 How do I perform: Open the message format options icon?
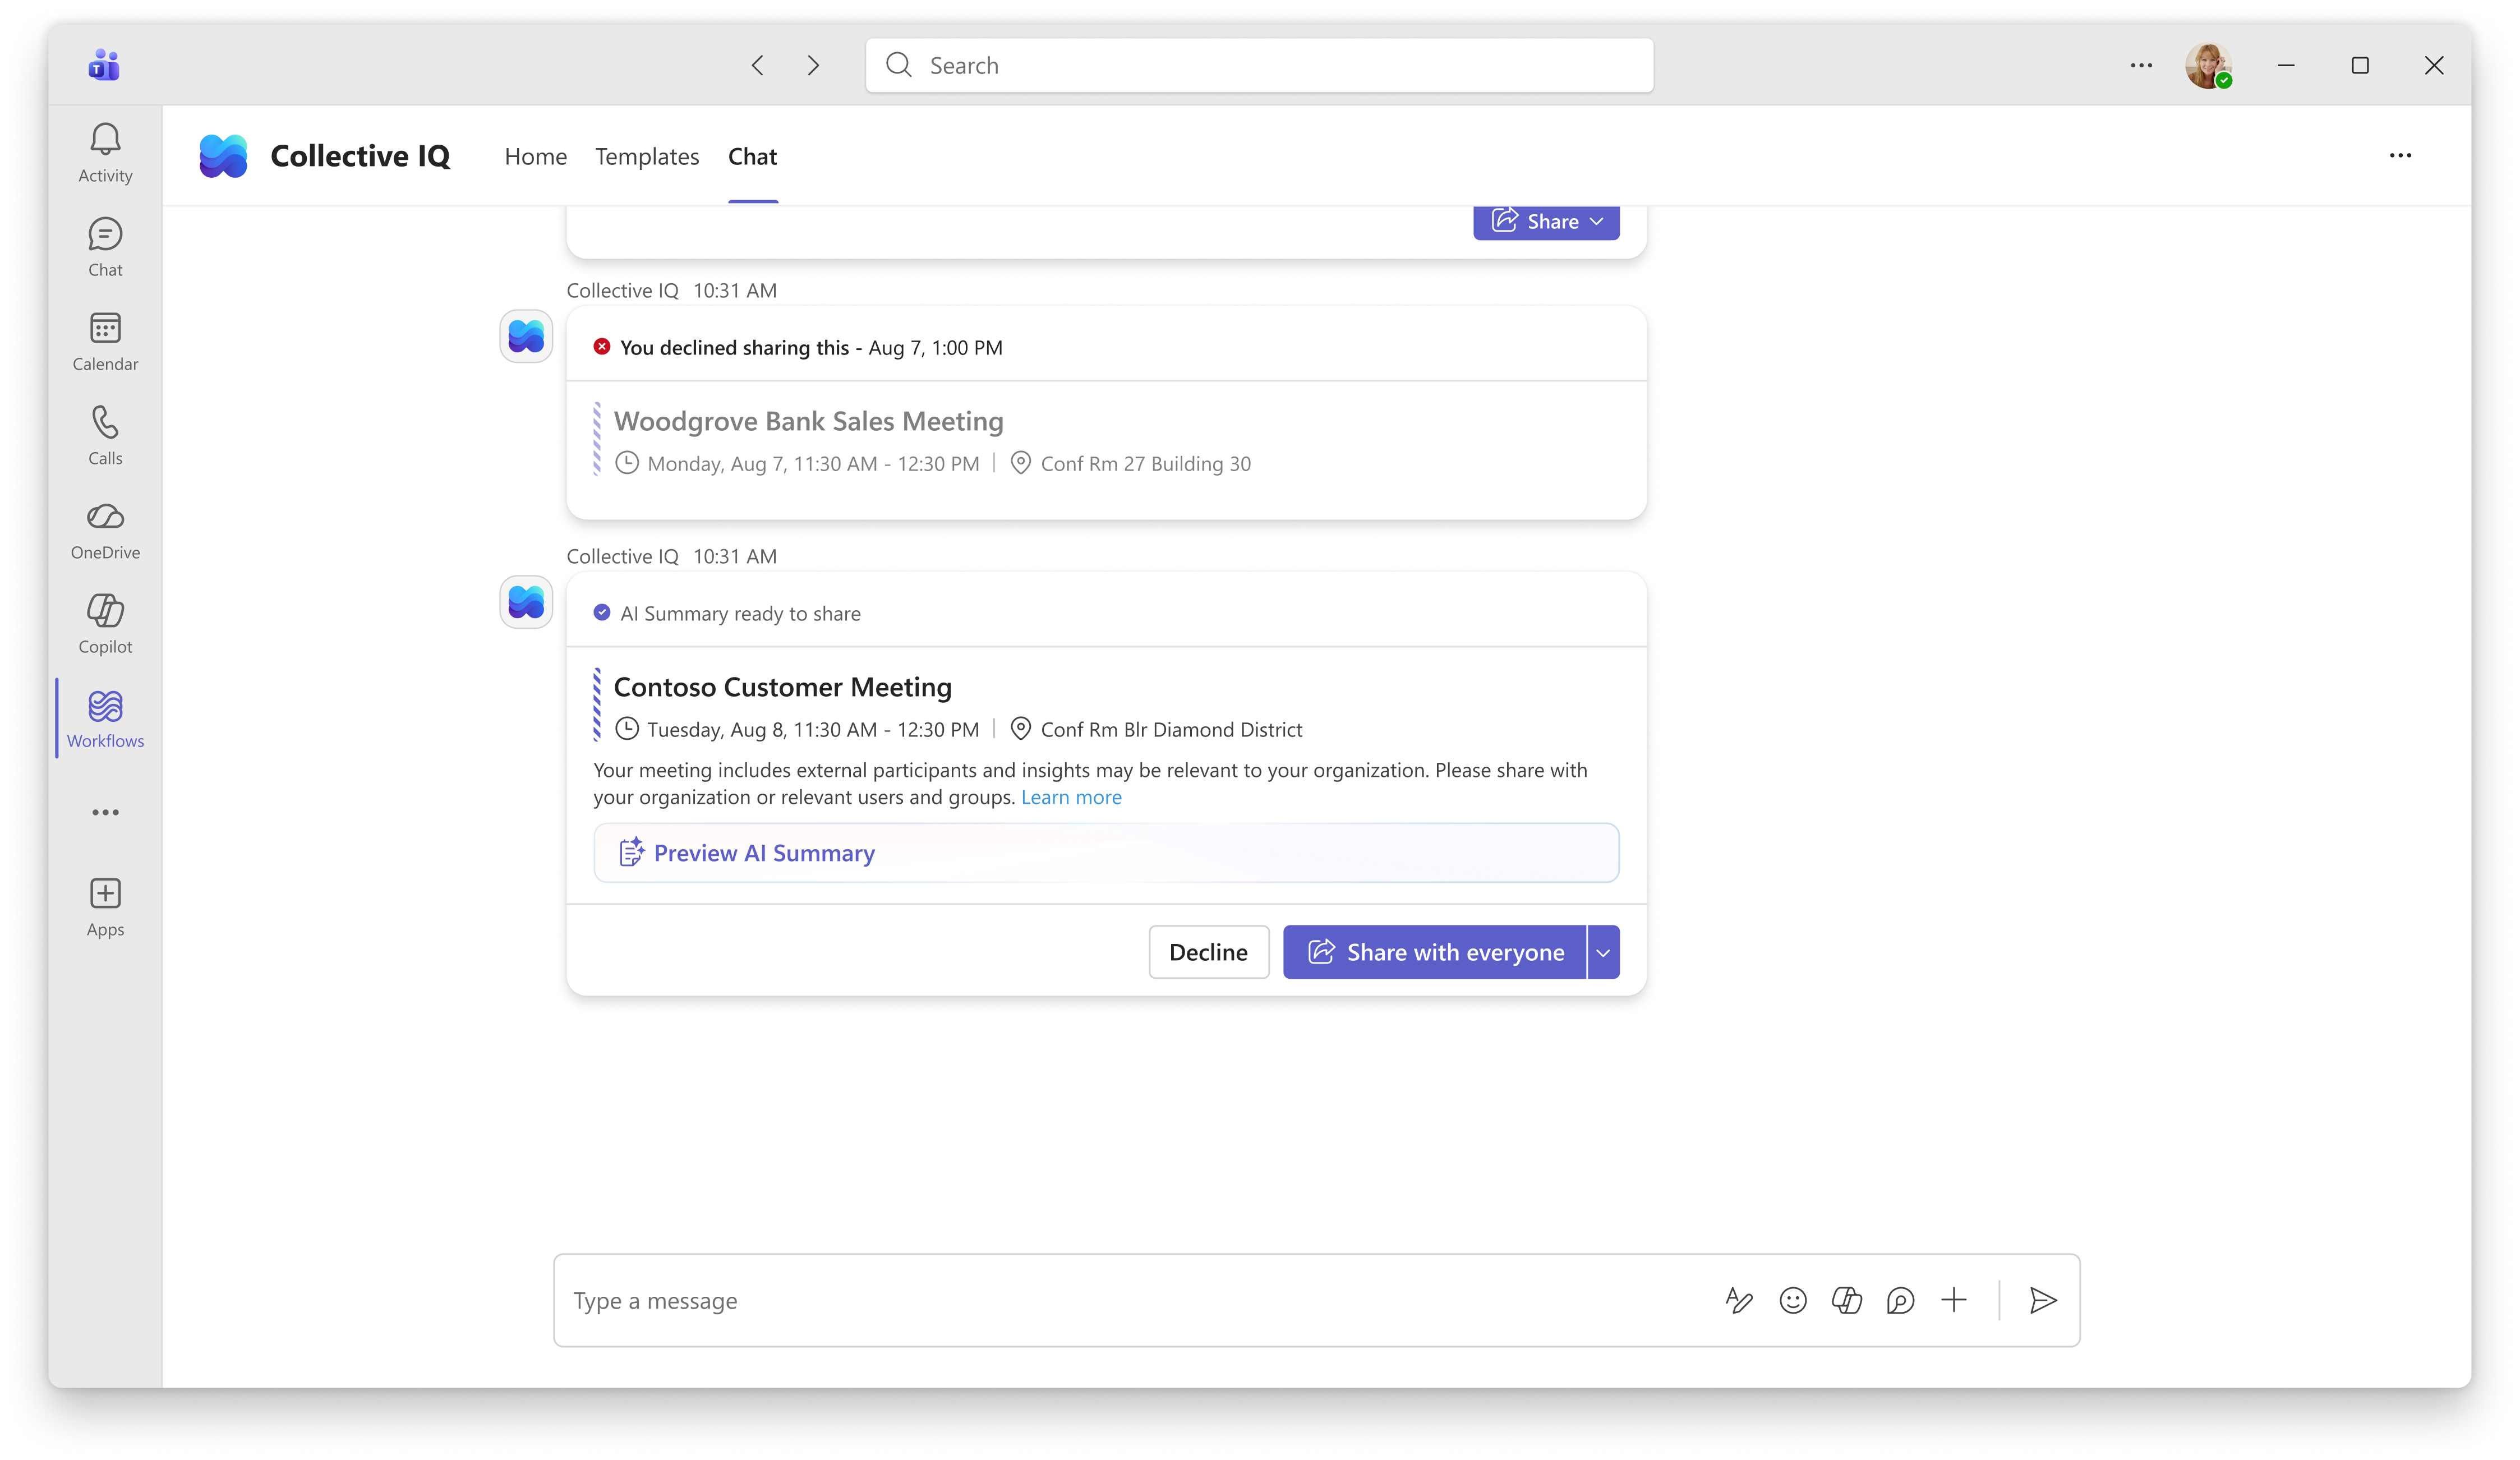tap(1739, 1300)
